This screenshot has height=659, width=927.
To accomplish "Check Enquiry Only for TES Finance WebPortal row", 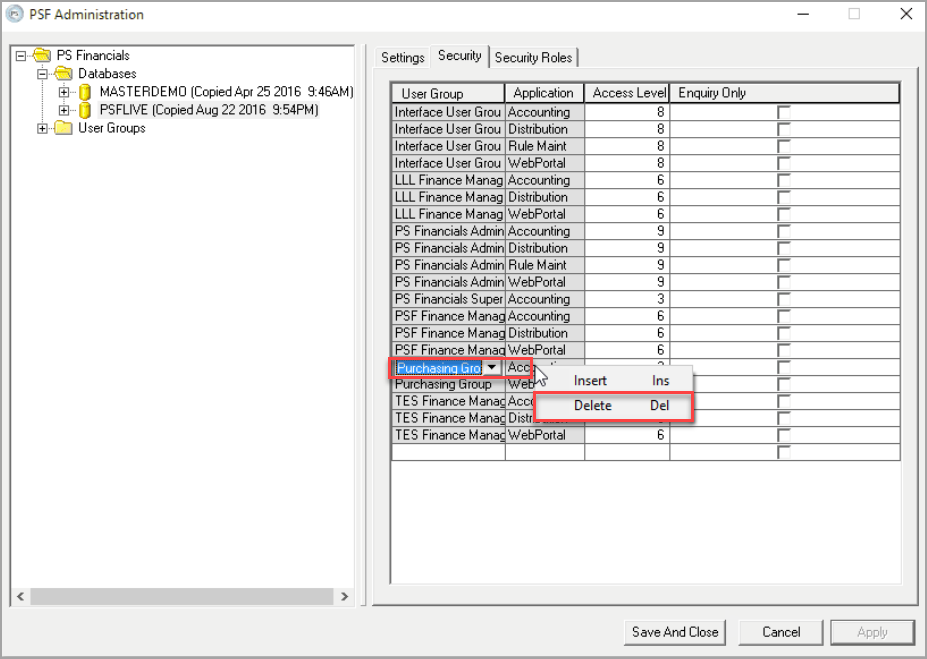I will (x=784, y=436).
